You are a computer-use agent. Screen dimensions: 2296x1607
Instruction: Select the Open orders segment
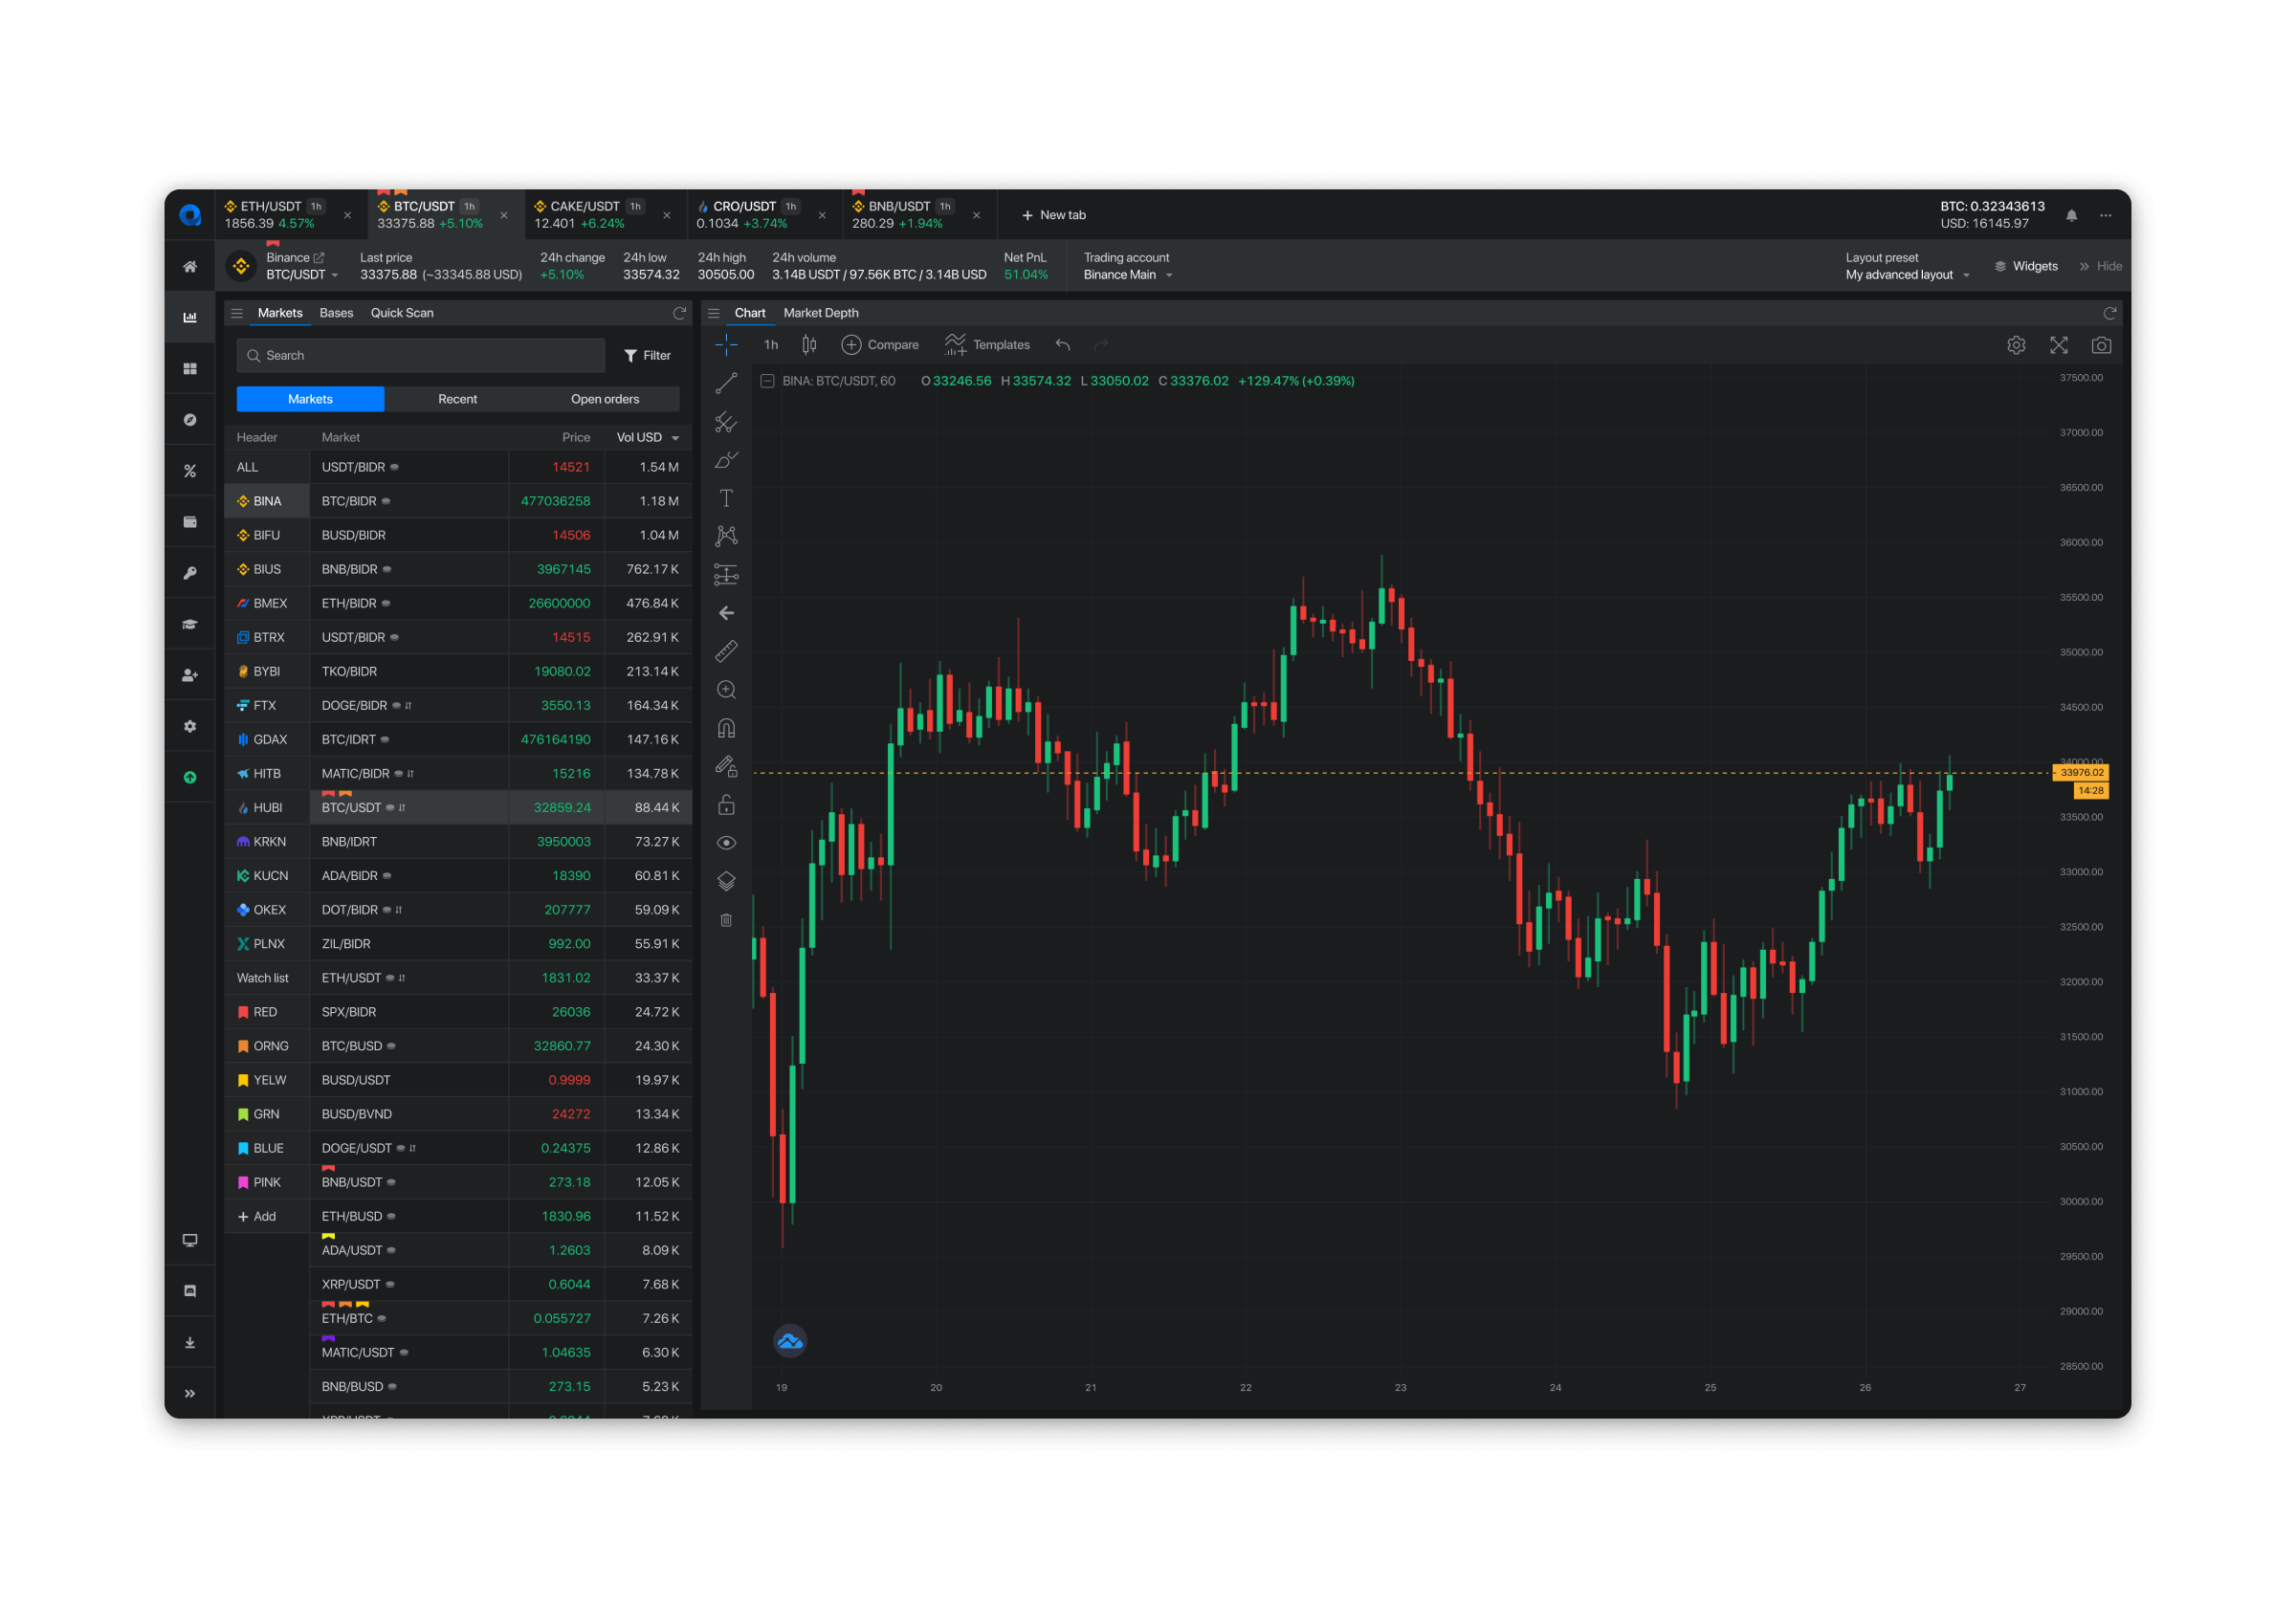pyautogui.click(x=605, y=399)
